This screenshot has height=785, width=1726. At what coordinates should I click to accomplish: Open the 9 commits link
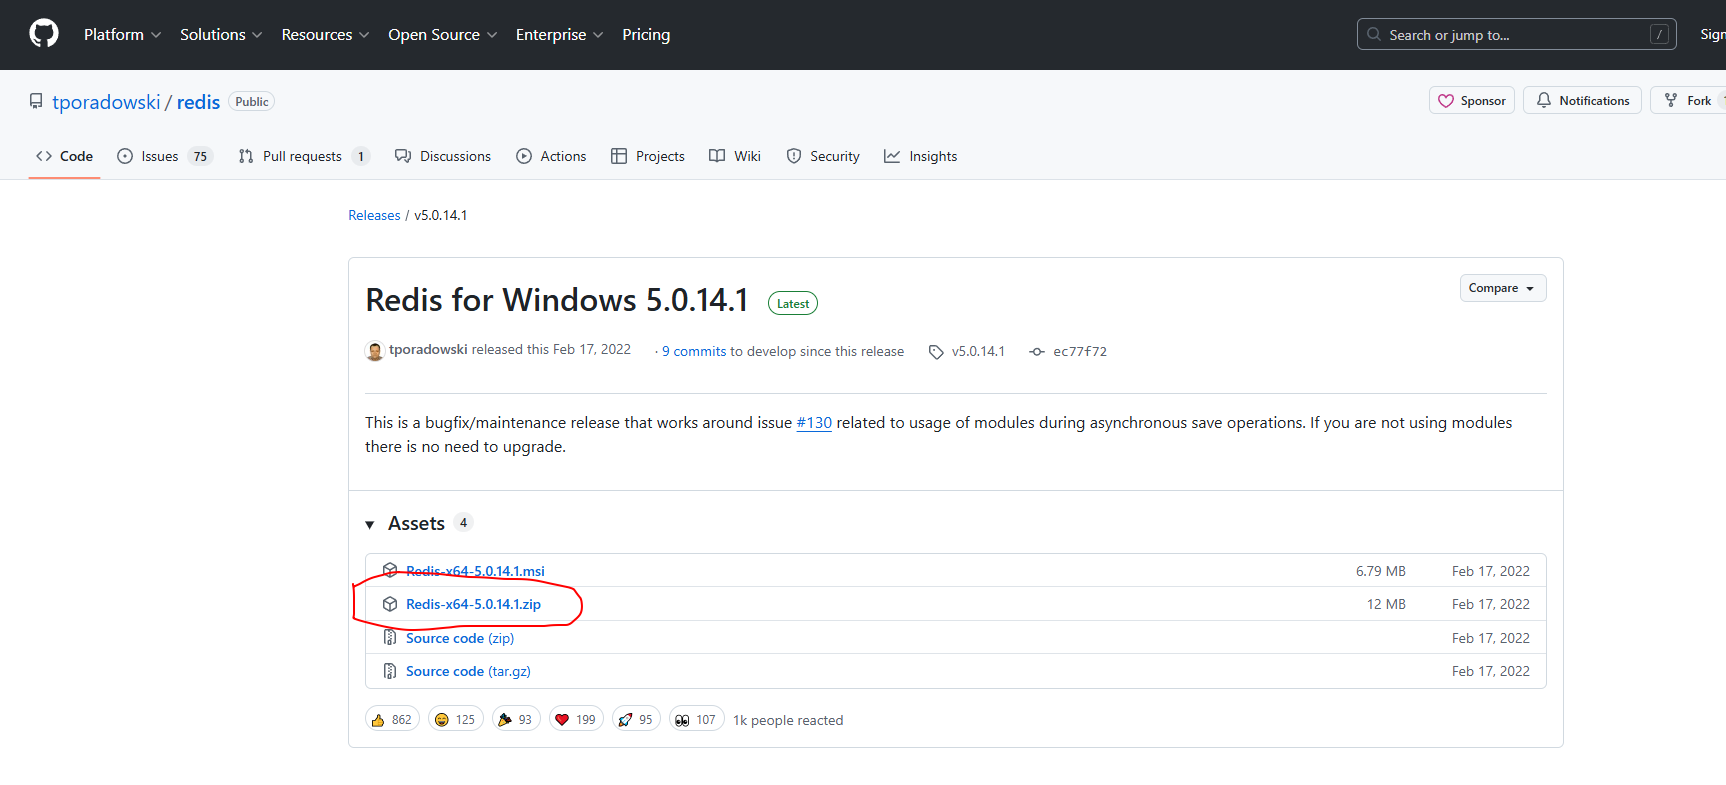pos(694,351)
